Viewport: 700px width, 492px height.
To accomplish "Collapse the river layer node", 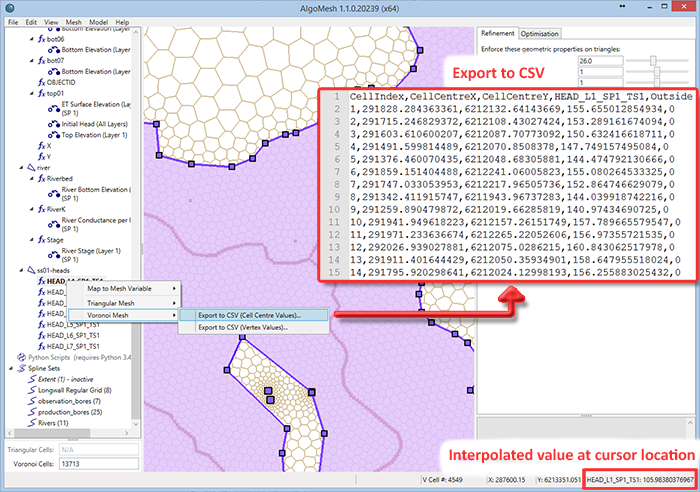I will pyautogui.click(x=21, y=167).
